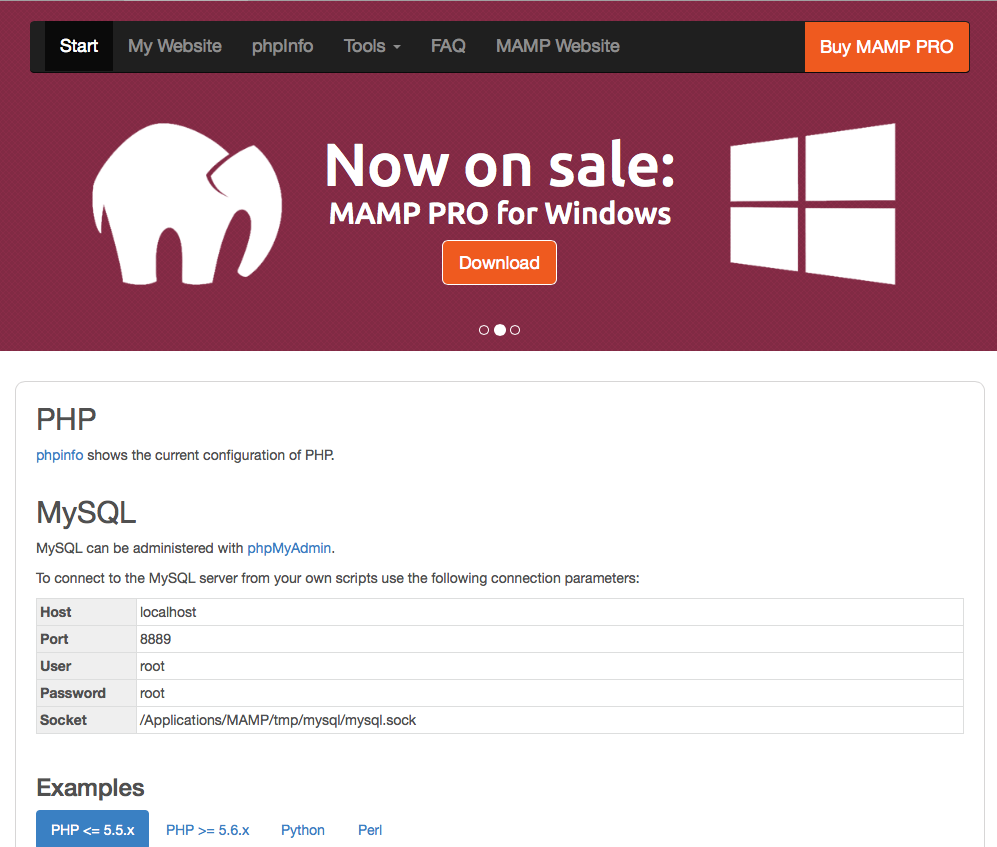Select the first carousel indicator dot
This screenshot has height=847, width=997.
coord(484,330)
